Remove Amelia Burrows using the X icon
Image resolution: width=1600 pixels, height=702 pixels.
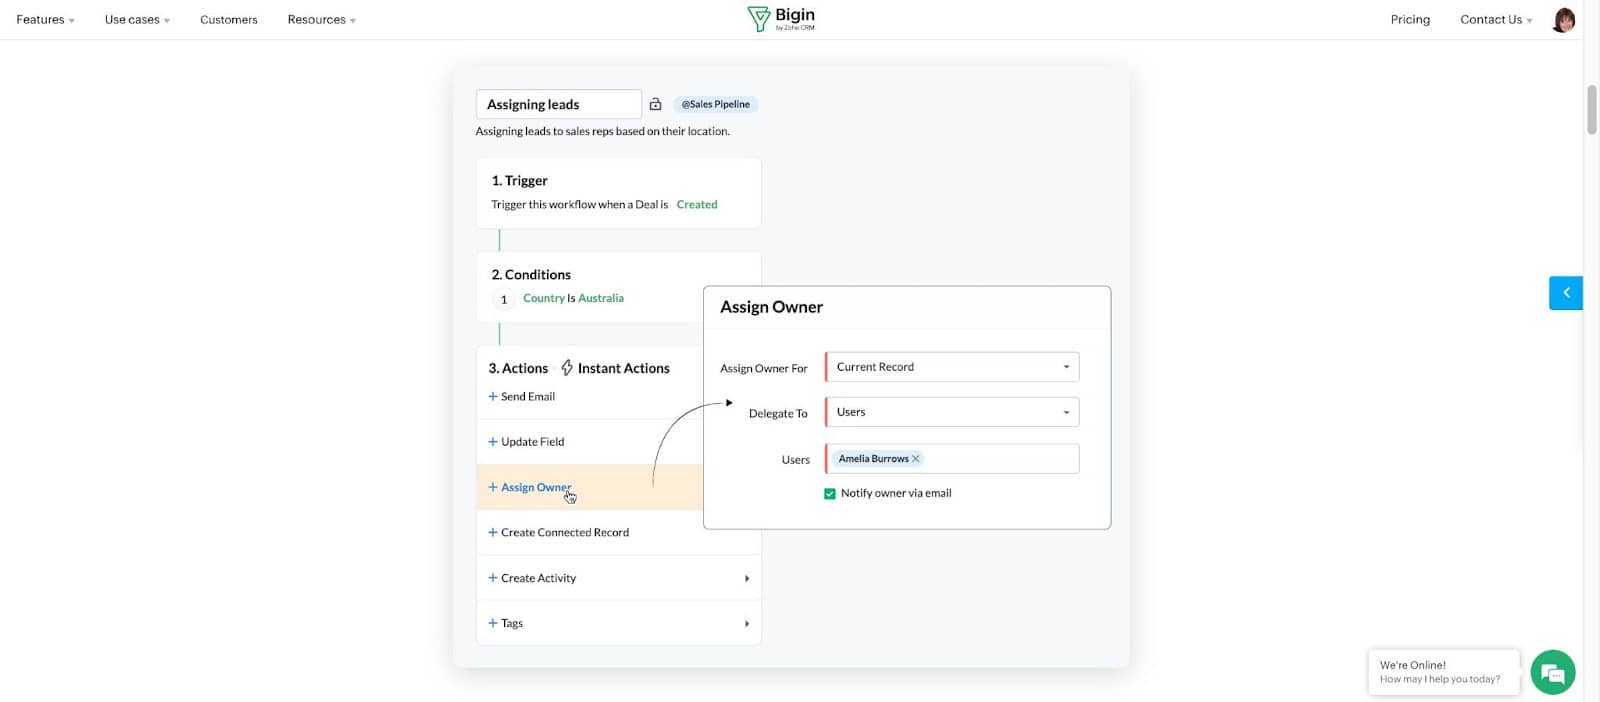point(915,458)
